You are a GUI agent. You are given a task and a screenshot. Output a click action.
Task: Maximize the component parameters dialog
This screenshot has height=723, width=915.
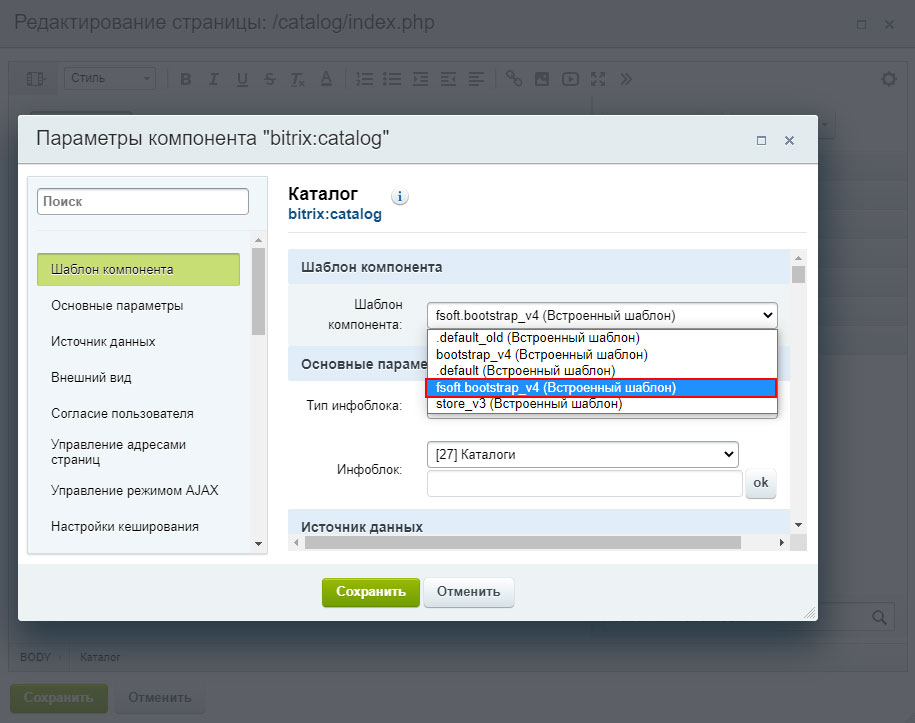761,141
